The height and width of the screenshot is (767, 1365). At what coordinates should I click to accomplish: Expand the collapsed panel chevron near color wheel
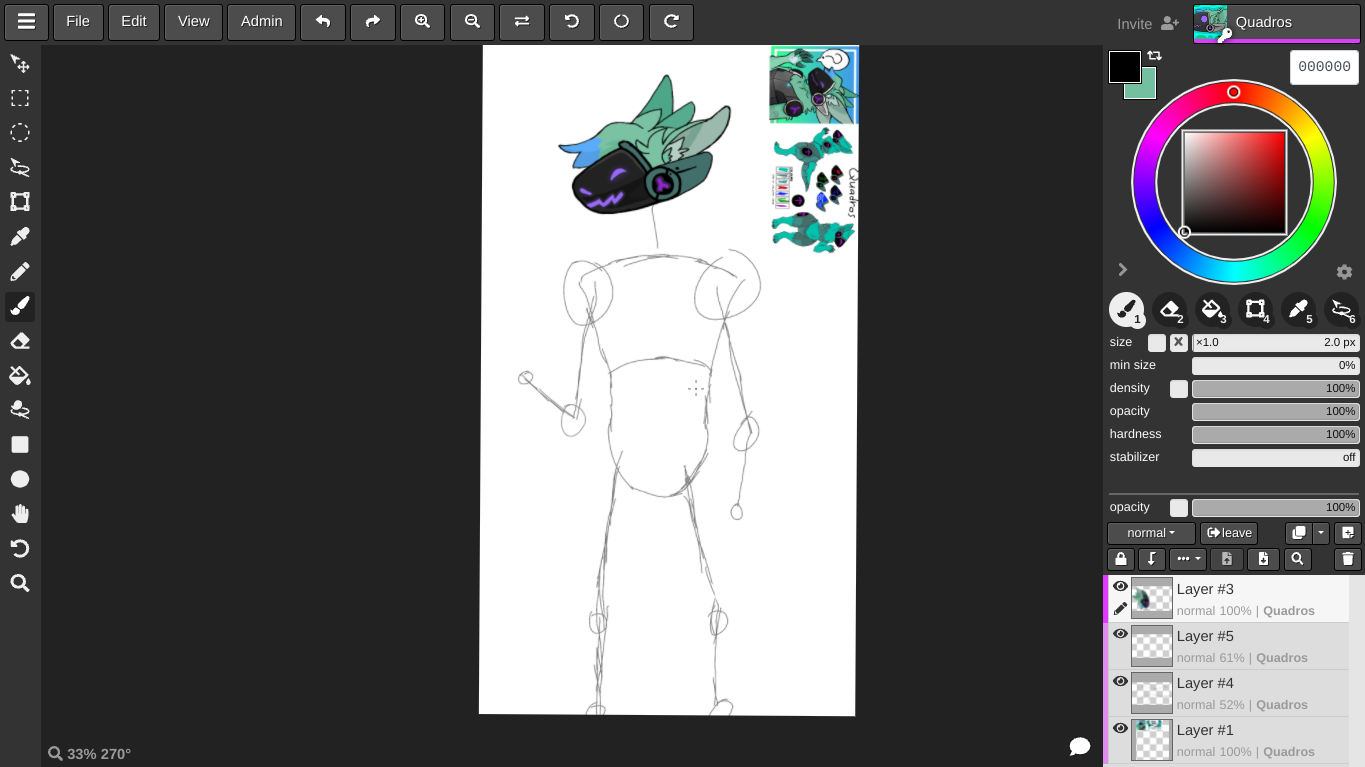click(1122, 270)
